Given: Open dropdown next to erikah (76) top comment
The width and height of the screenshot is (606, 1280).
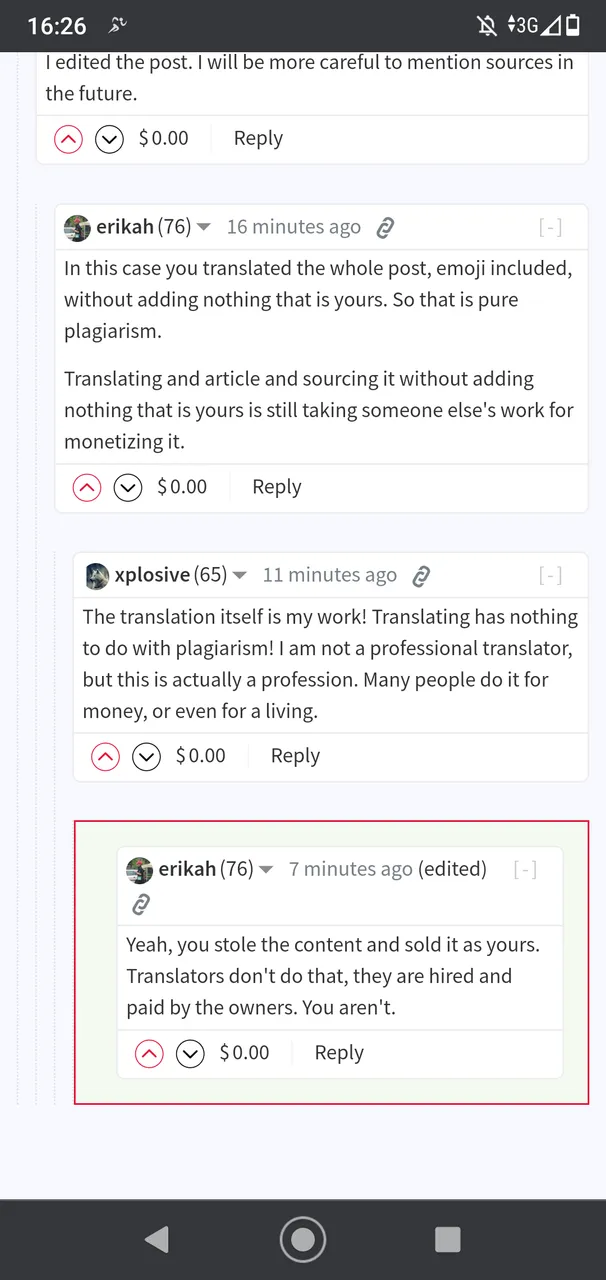Looking at the screenshot, I should [x=204, y=228].
